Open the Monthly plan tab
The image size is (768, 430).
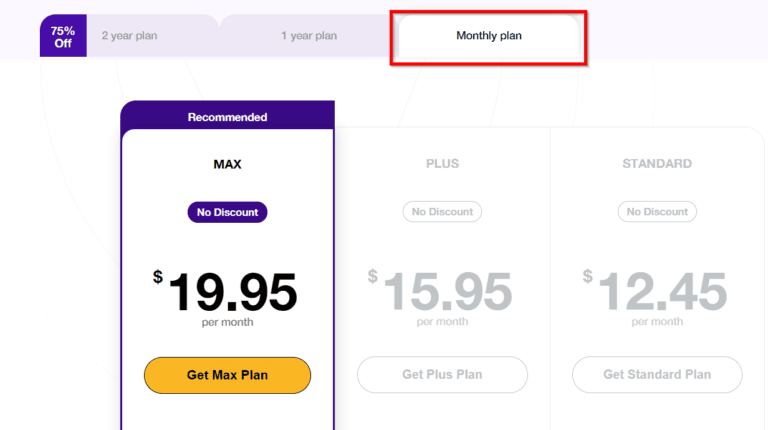(489, 36)
